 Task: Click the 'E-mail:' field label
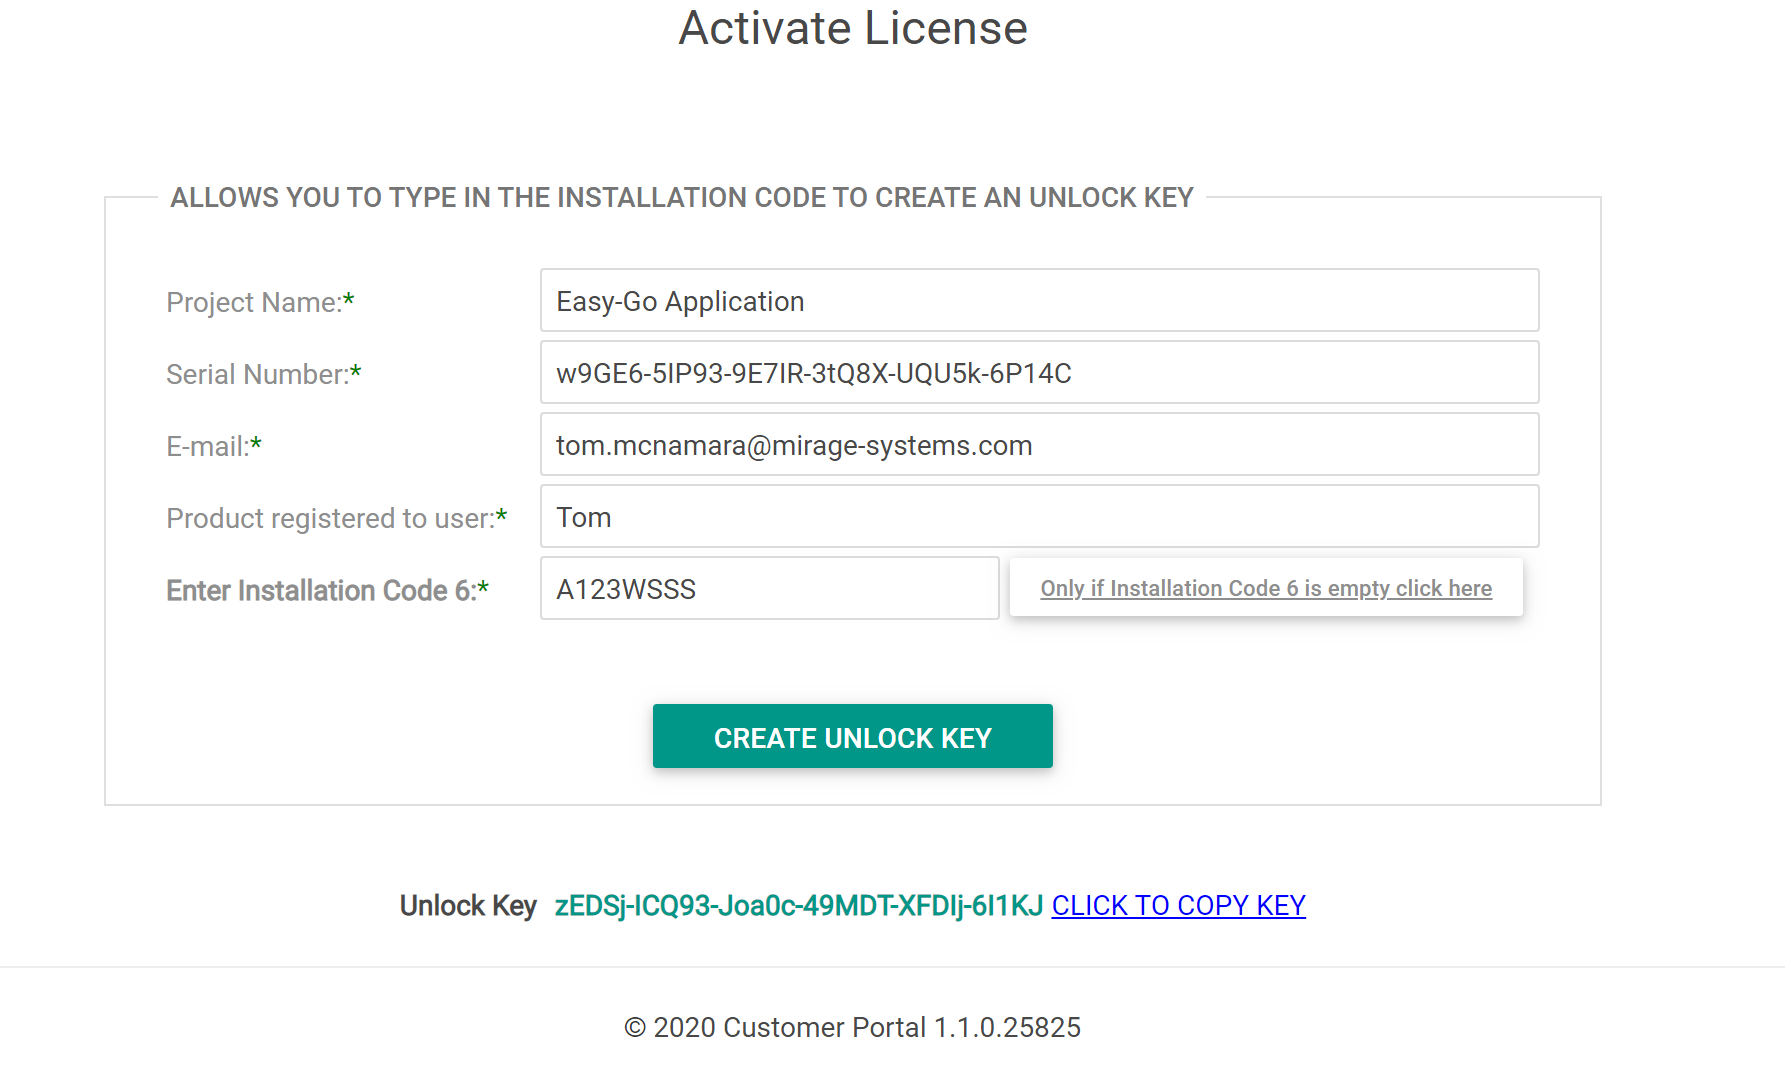point(206,447)
